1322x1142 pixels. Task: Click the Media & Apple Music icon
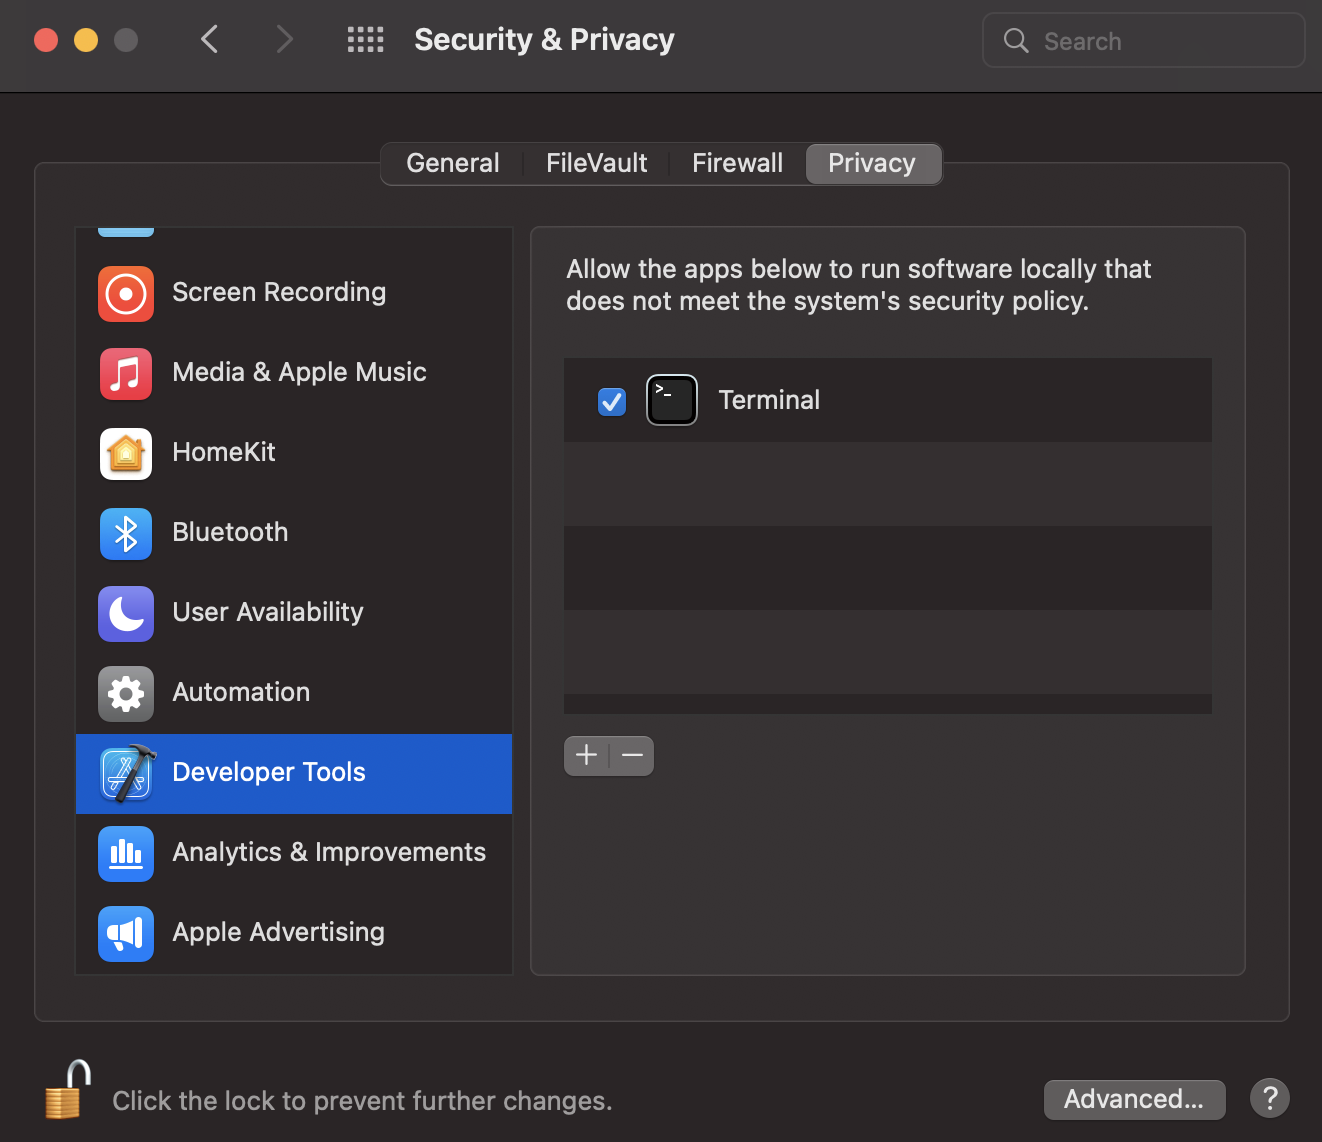126,374
